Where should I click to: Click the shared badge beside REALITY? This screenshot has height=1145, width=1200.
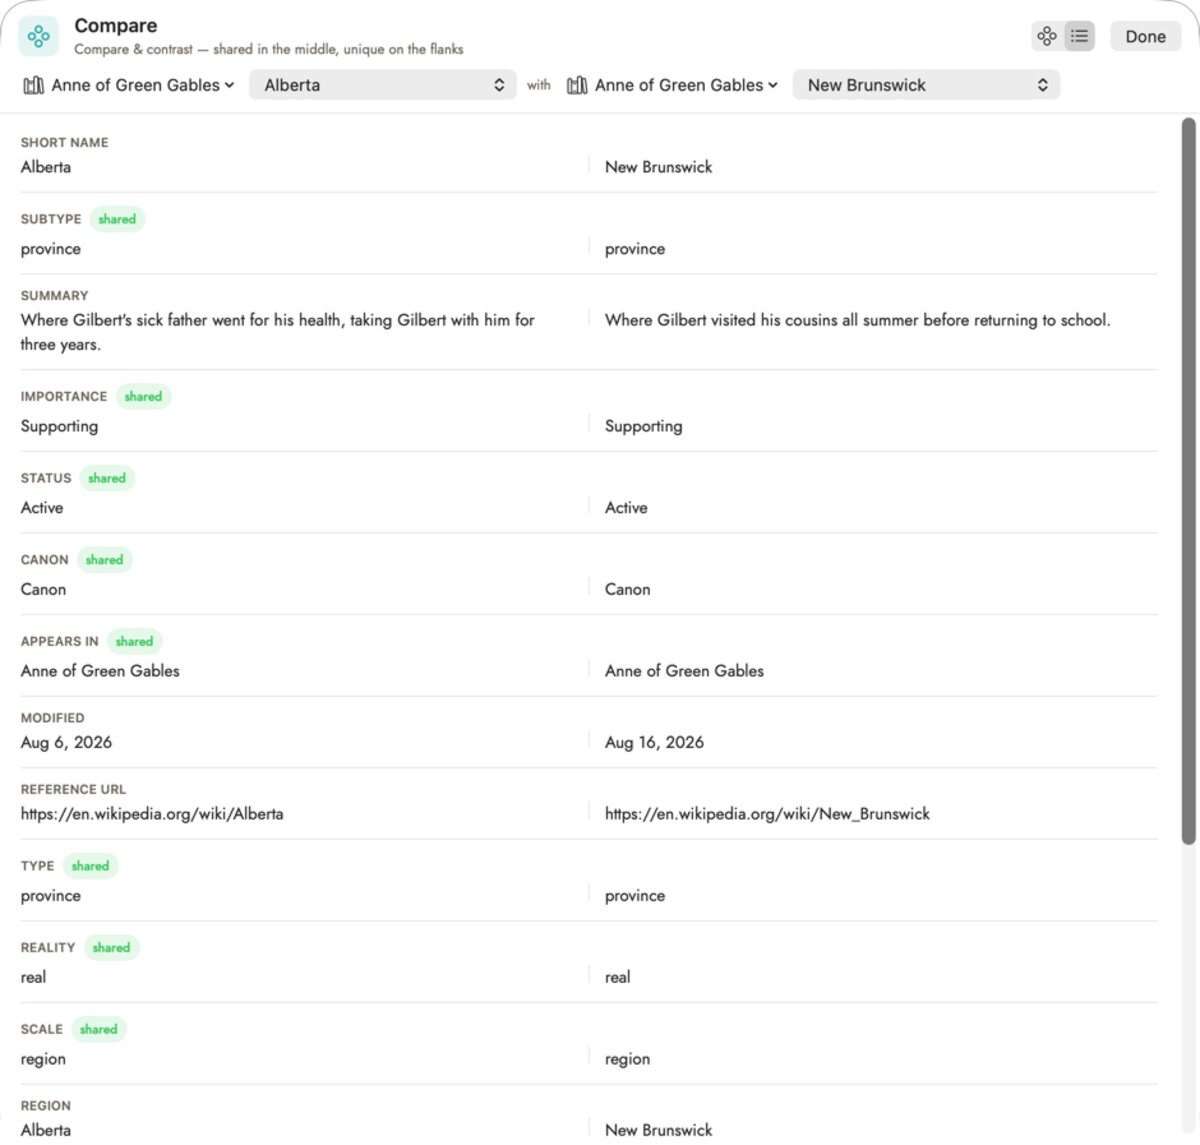[111, 948]
